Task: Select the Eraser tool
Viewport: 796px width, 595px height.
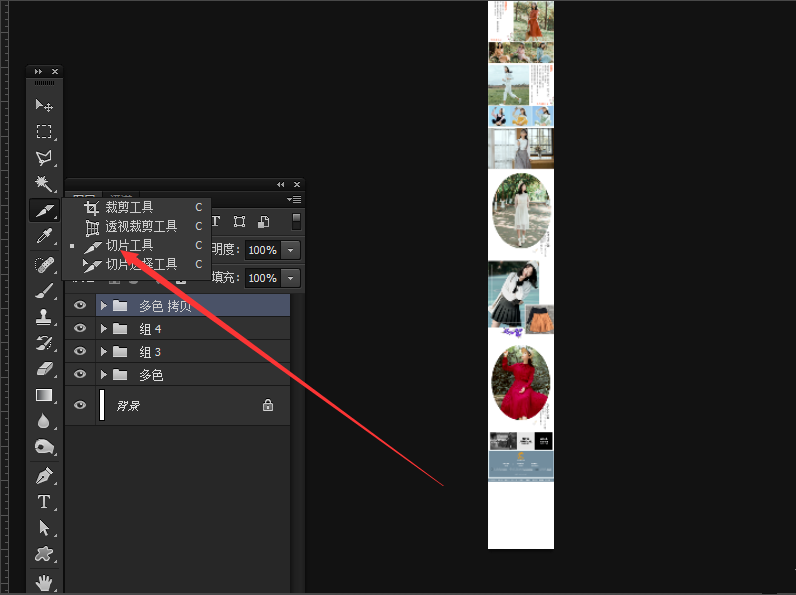Action: 44,369
